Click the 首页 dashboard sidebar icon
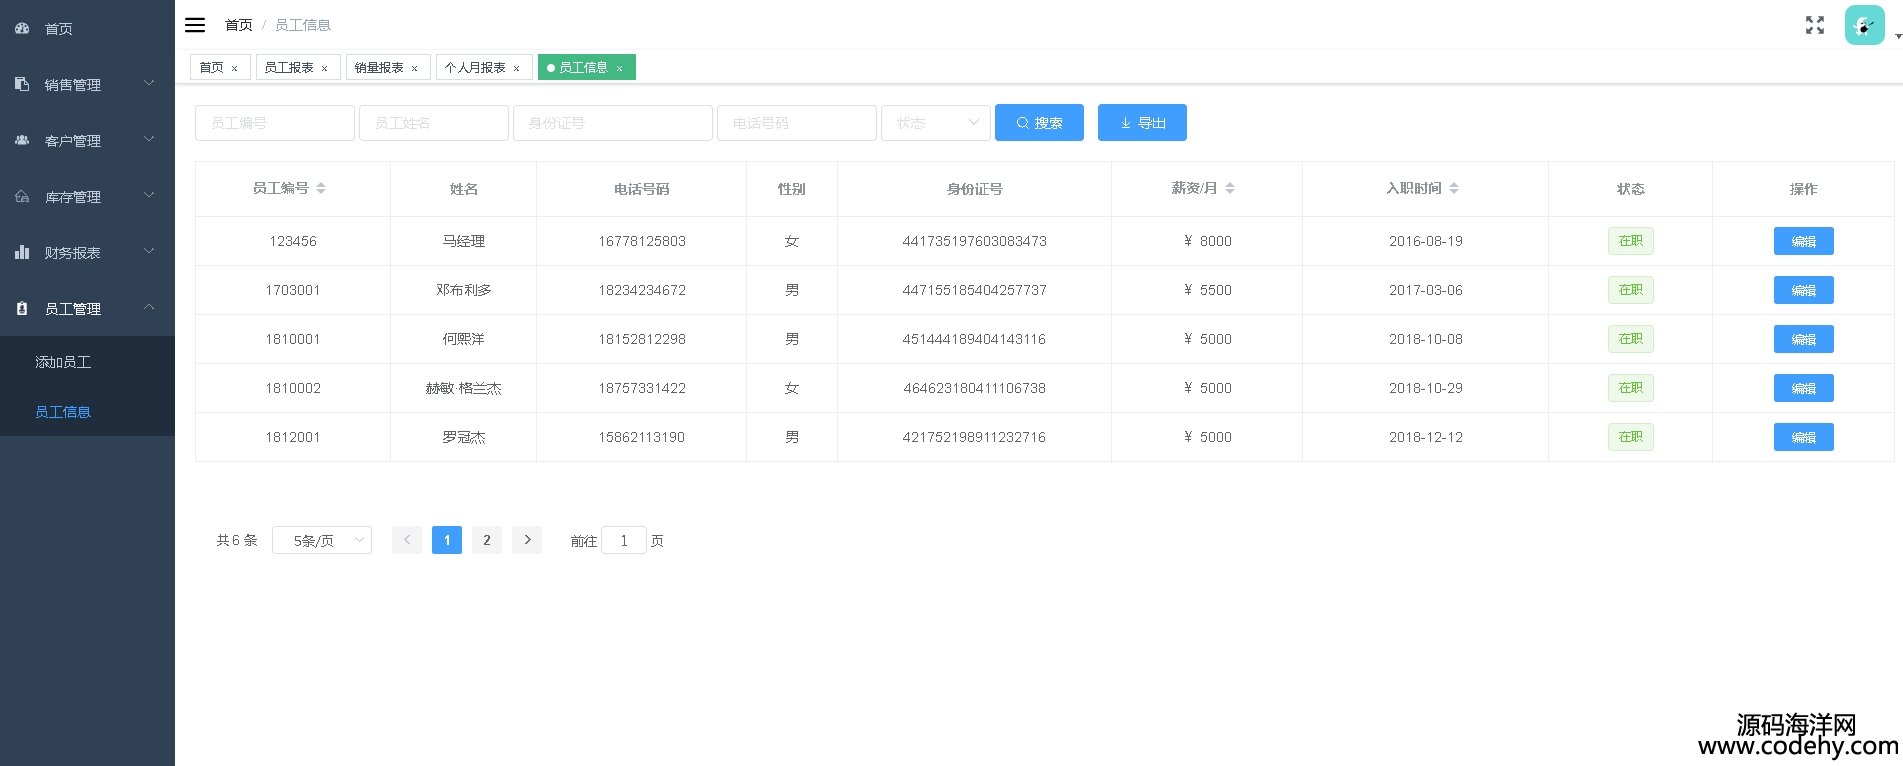 [22, 29]
